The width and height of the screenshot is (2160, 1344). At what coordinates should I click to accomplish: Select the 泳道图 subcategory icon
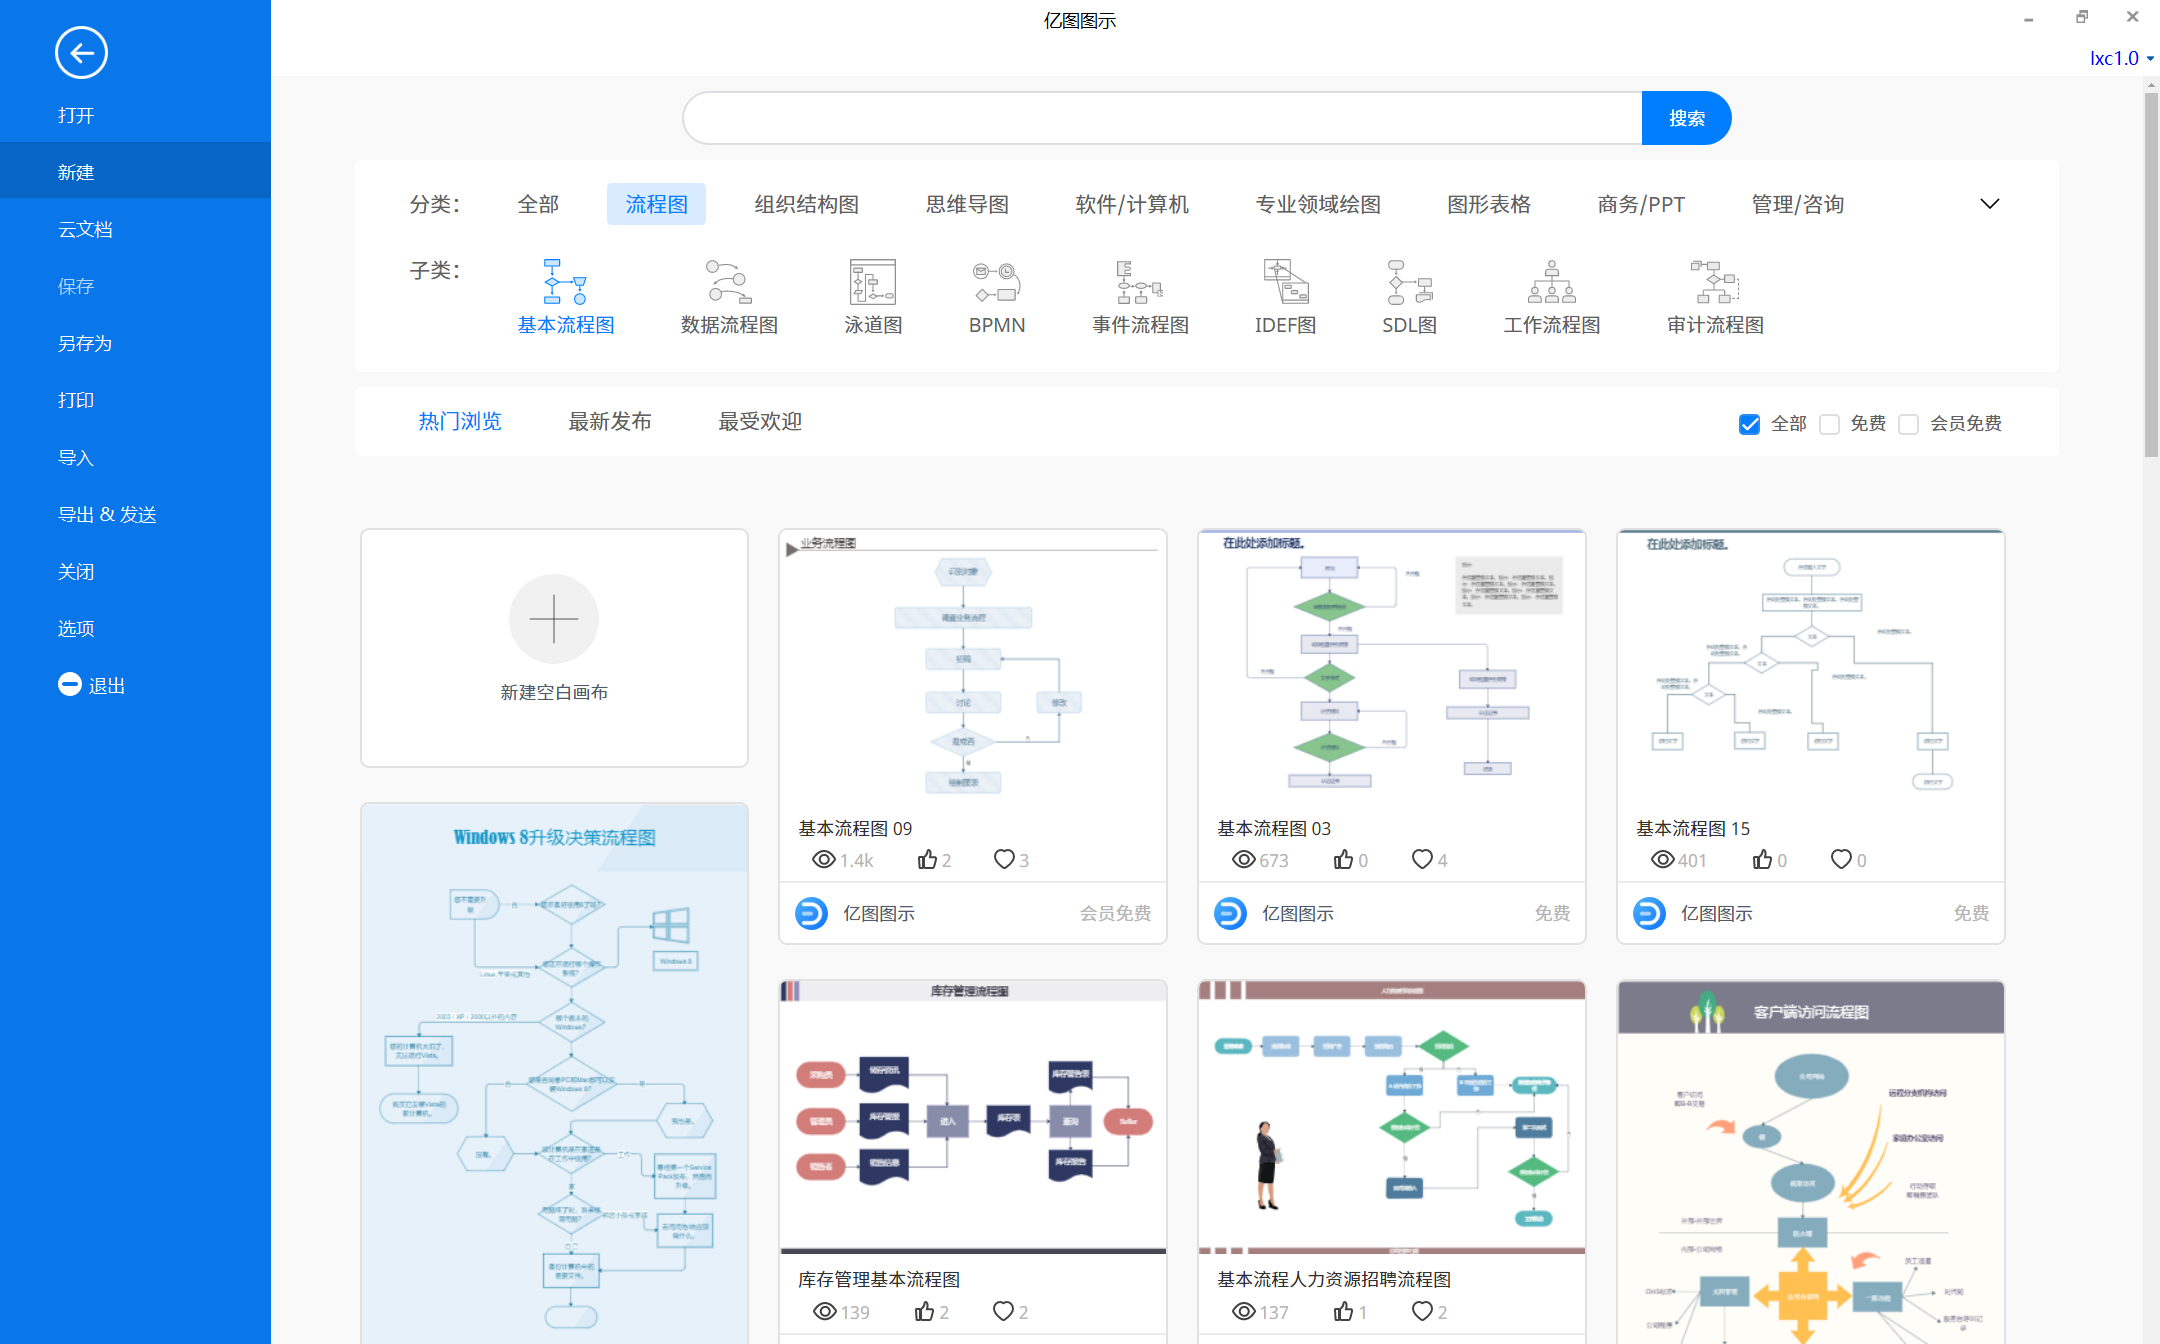tap(873, 282)
